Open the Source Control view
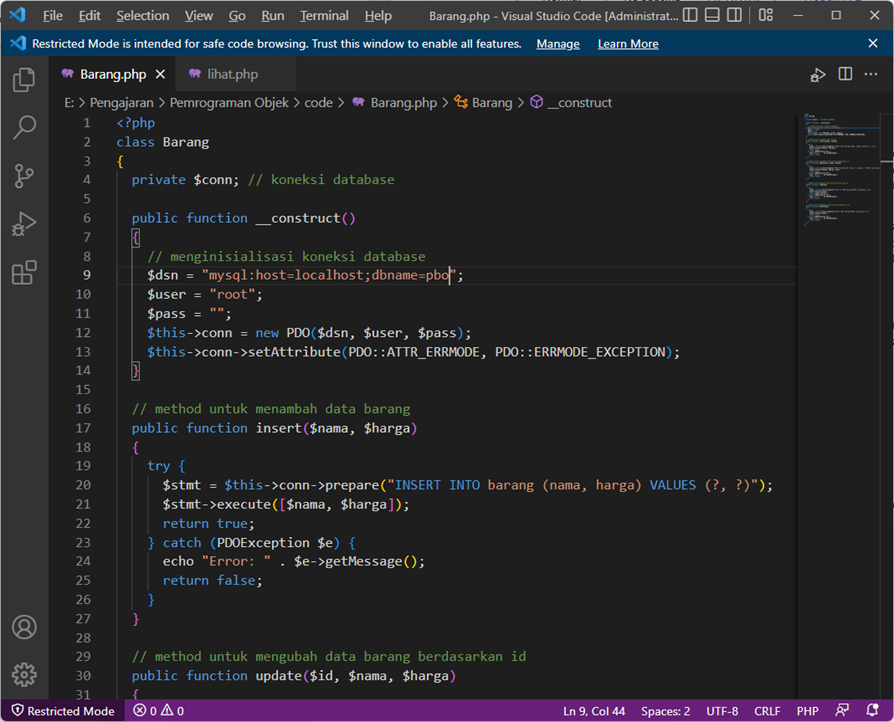Screen dimensions: 894x722 pos(24,176)
